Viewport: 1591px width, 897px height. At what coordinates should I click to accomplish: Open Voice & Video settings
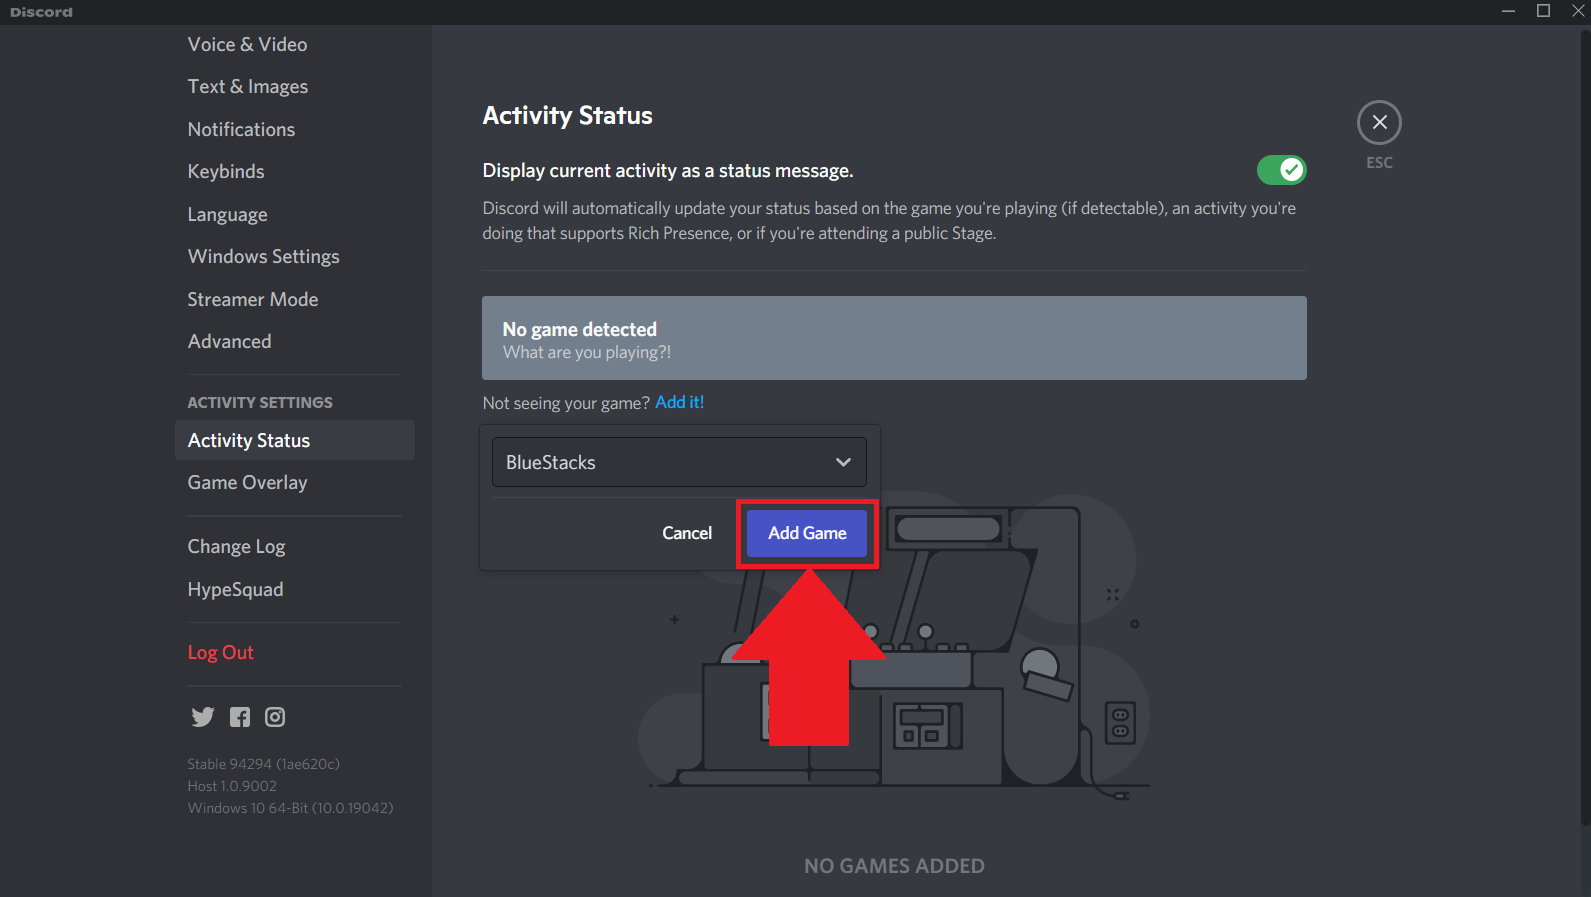coord(247,45)
